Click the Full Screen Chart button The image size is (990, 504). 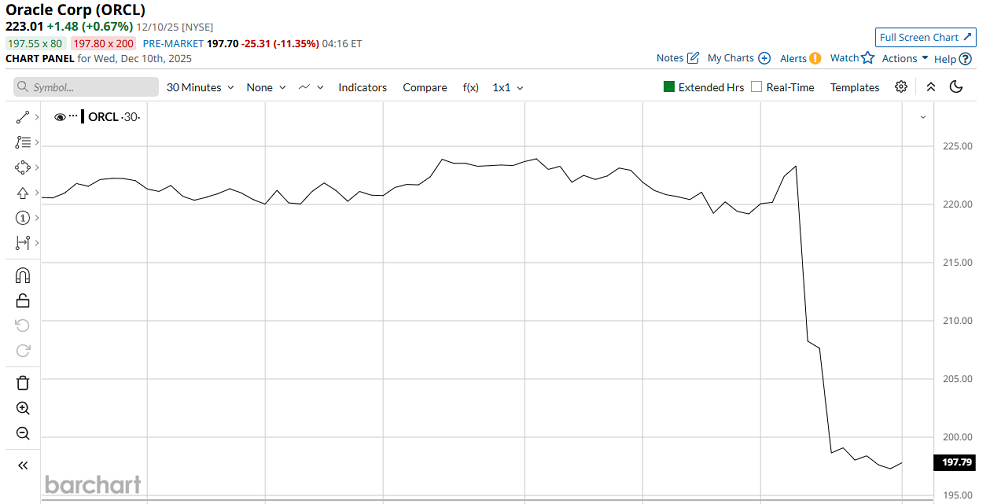click(926, 37)
